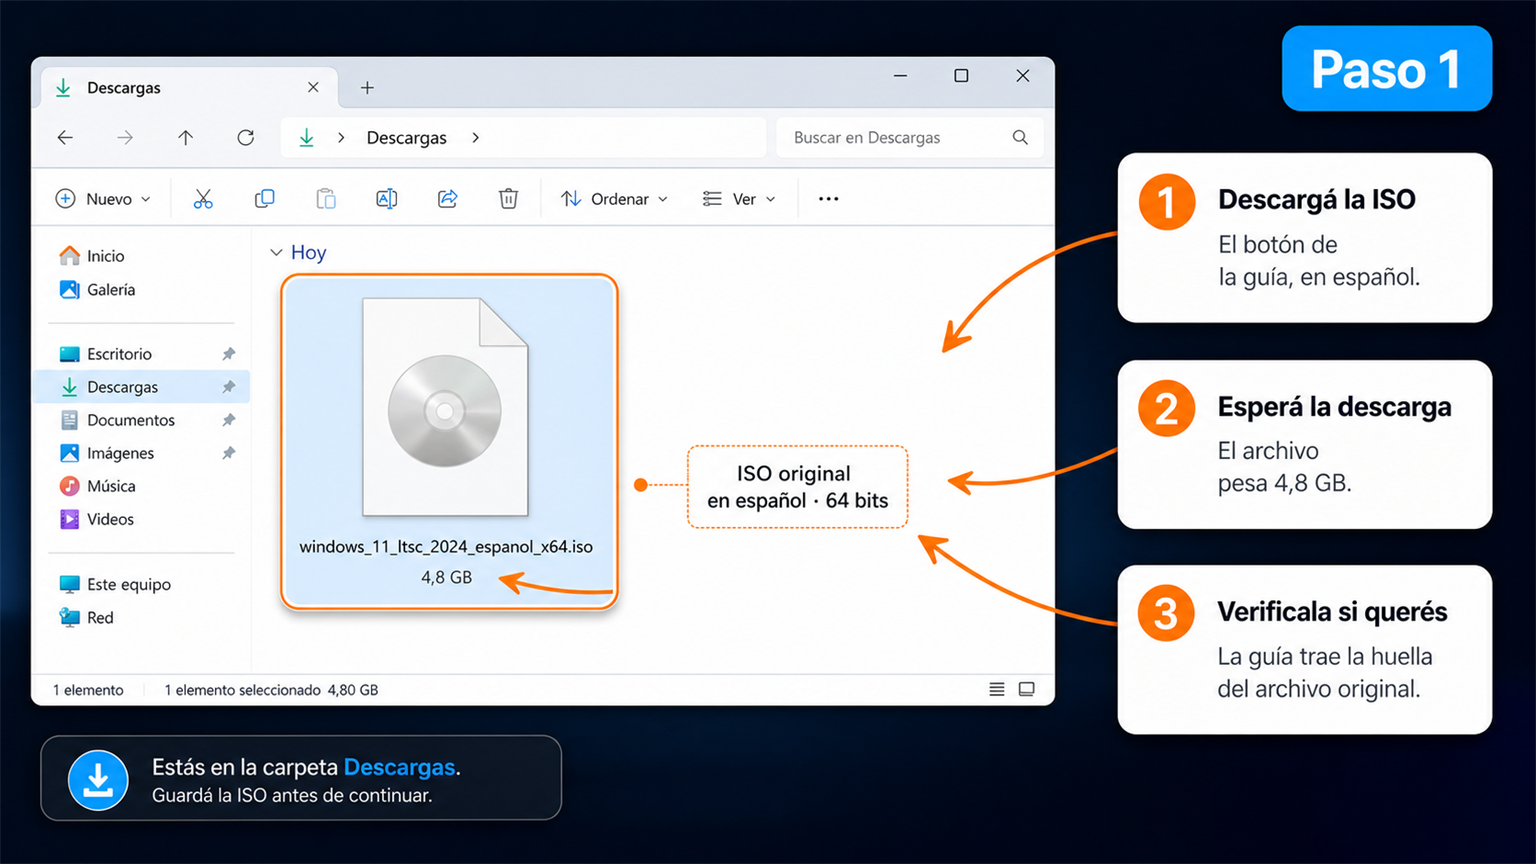Expand the Ordenar sort dropdown
The width and height of the screenshot is (1536, 864).
click(614, 199)
